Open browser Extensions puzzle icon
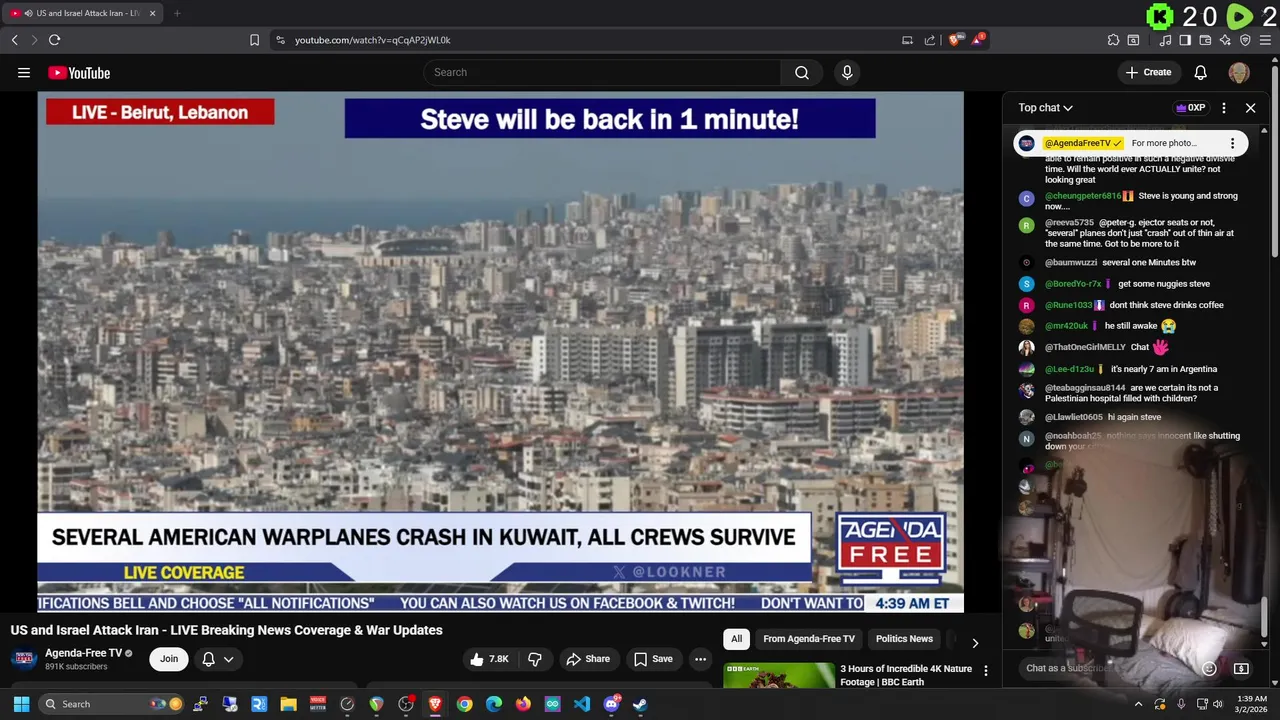The width and height of the screenshot is (1280, 720). (1113, 40)
